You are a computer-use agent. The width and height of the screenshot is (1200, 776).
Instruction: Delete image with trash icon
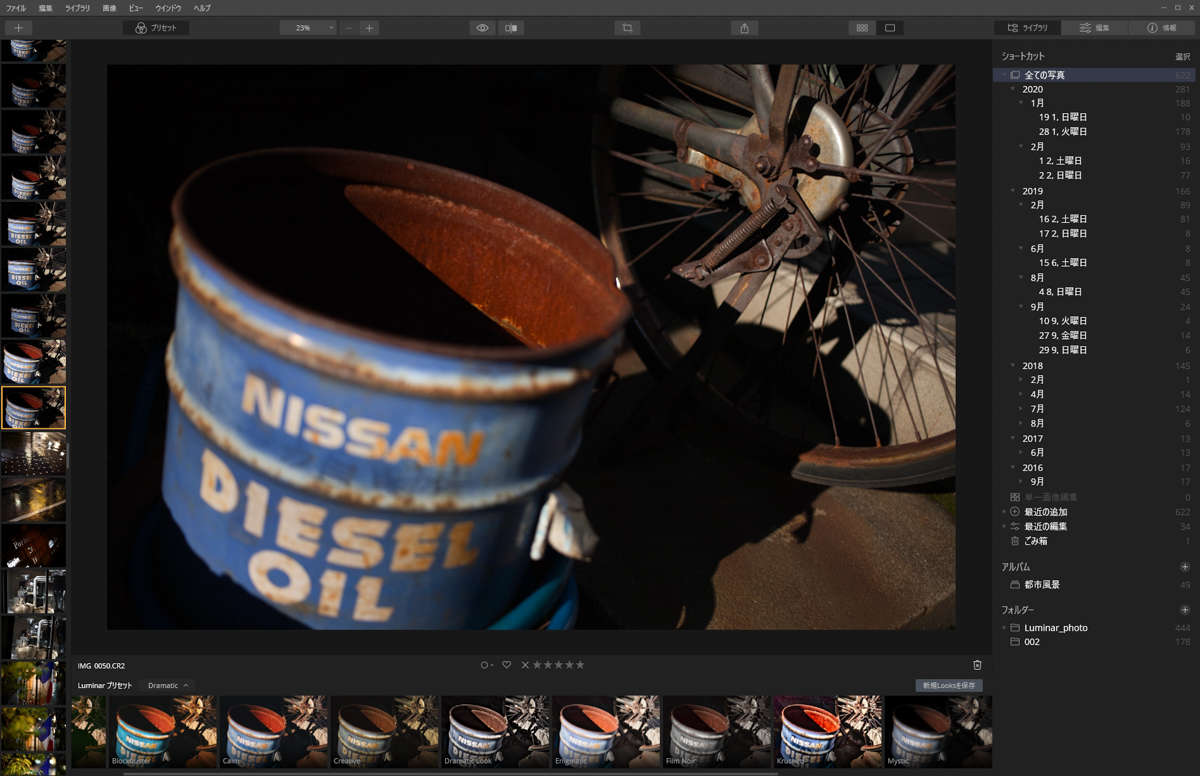977,665
